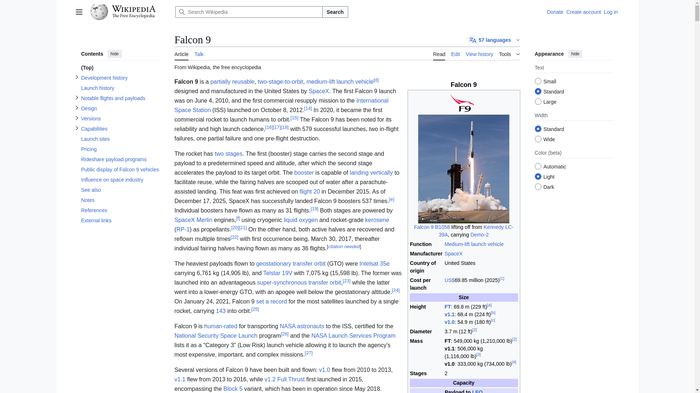Open the International Space Station link
Viewport: 700px width, 393px height.
point(372,100)
